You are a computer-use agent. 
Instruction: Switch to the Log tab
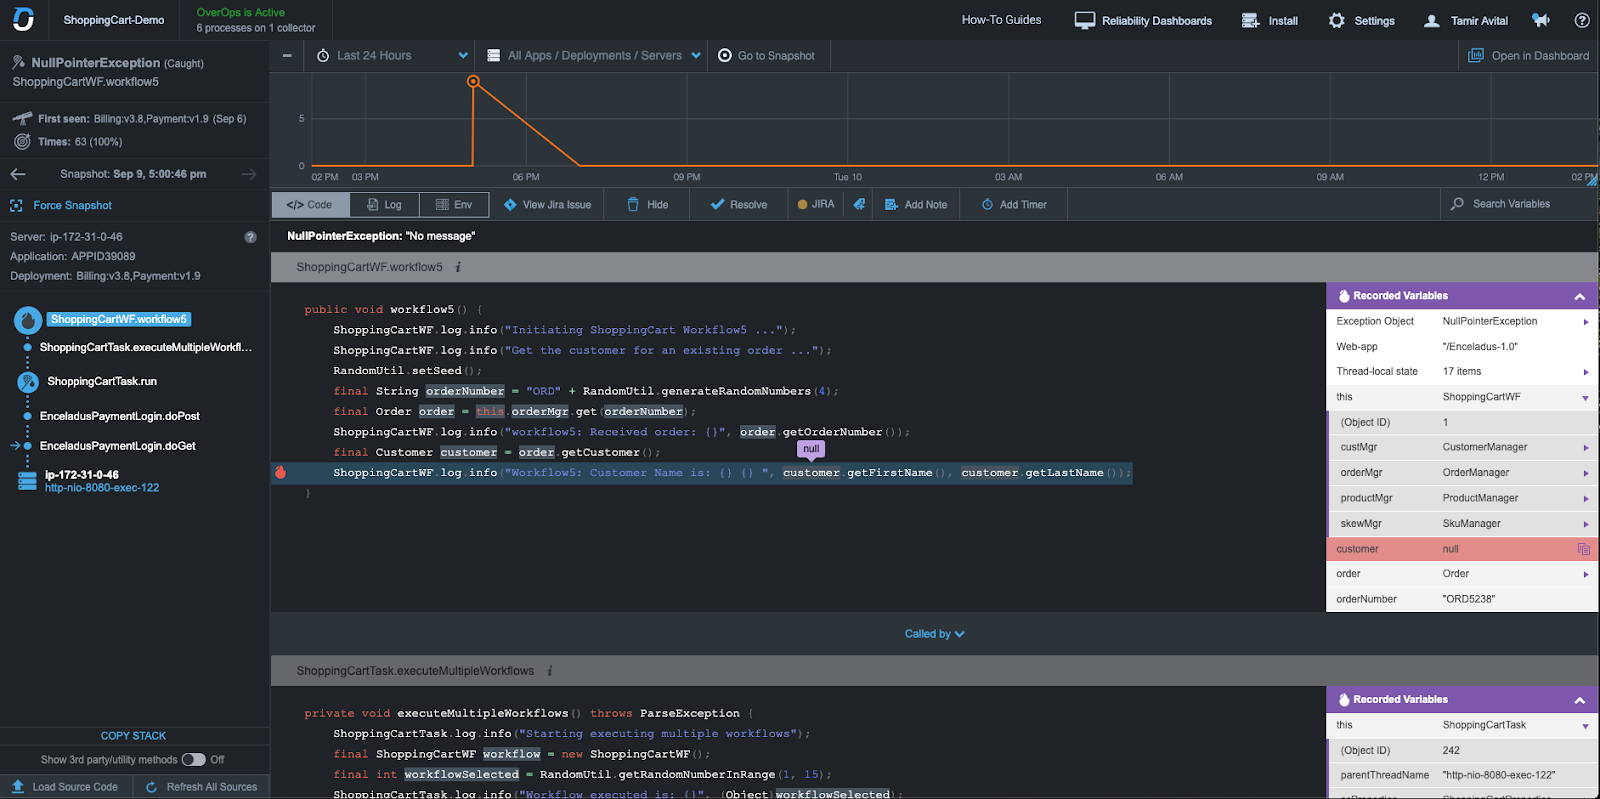384,205
